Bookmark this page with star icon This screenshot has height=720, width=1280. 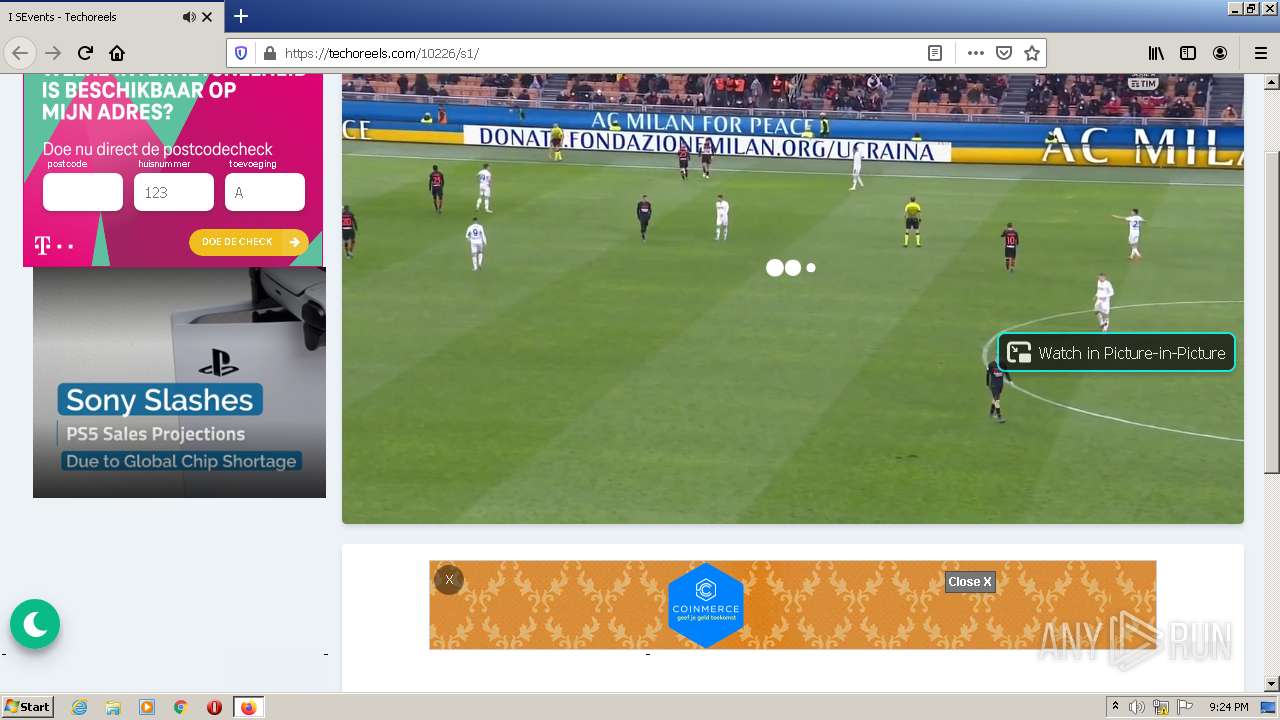click(1032, 53)
